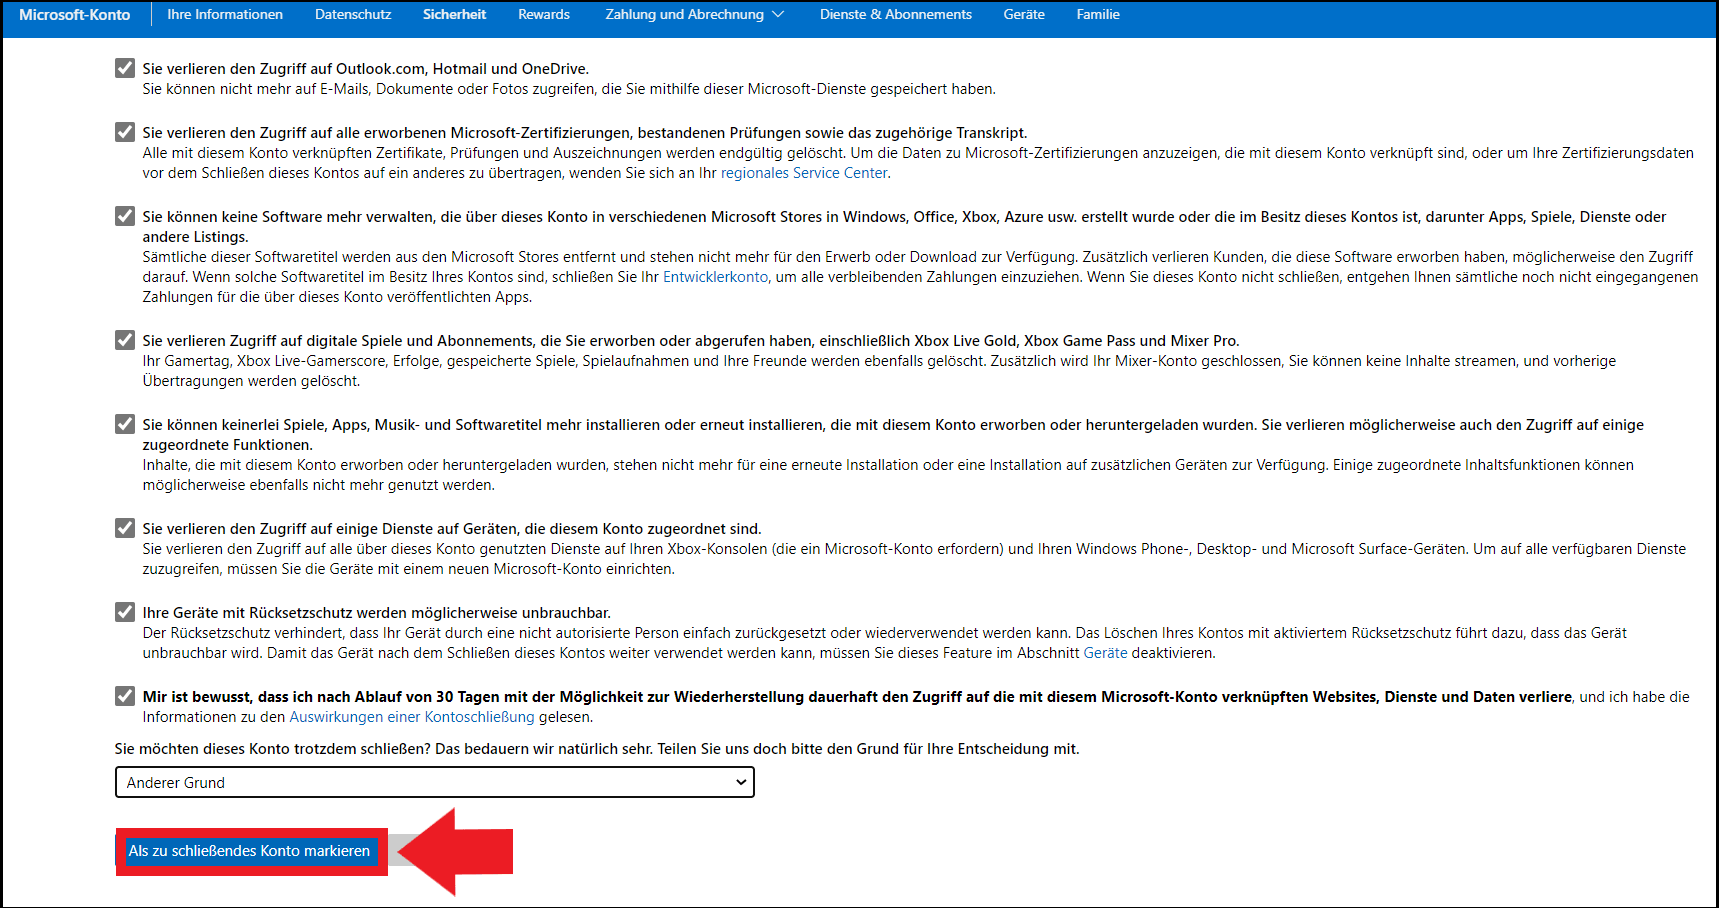Click the 'regionales Service Center' link
1719x908 pixels.
coord(804,173)
